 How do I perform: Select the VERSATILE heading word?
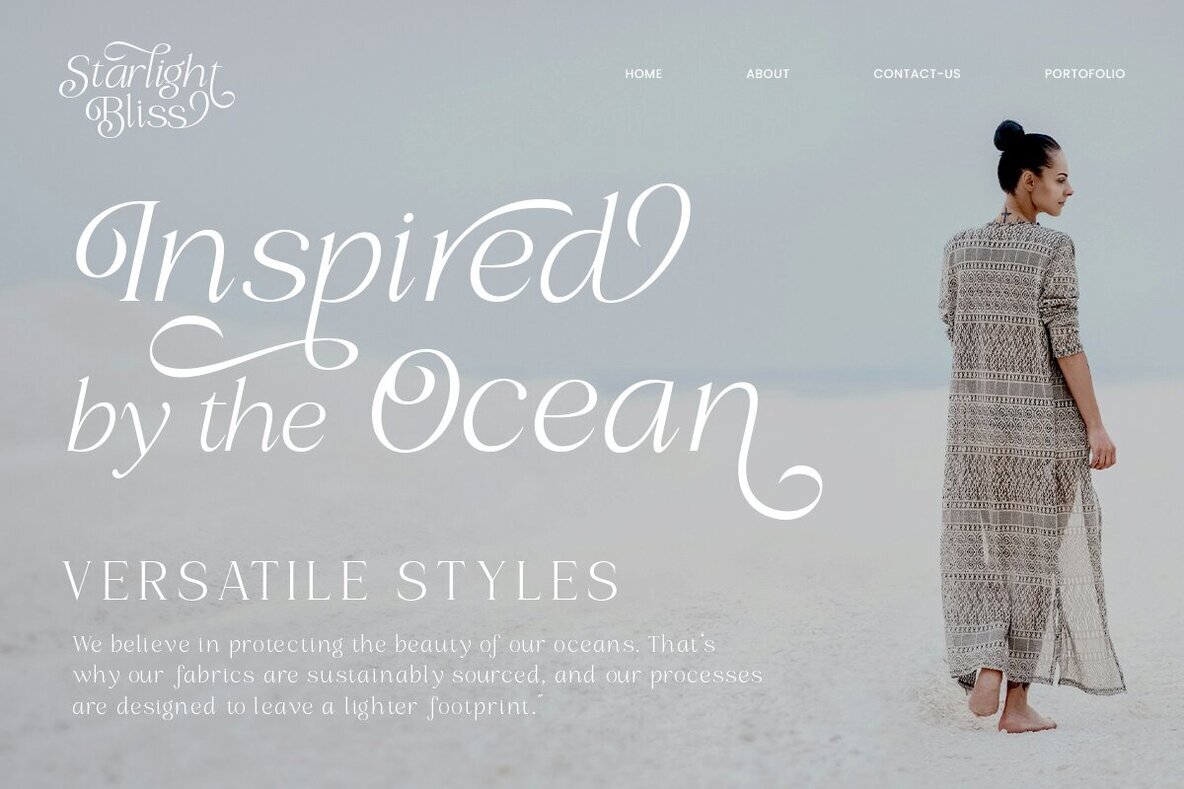[x=215, y=581]
